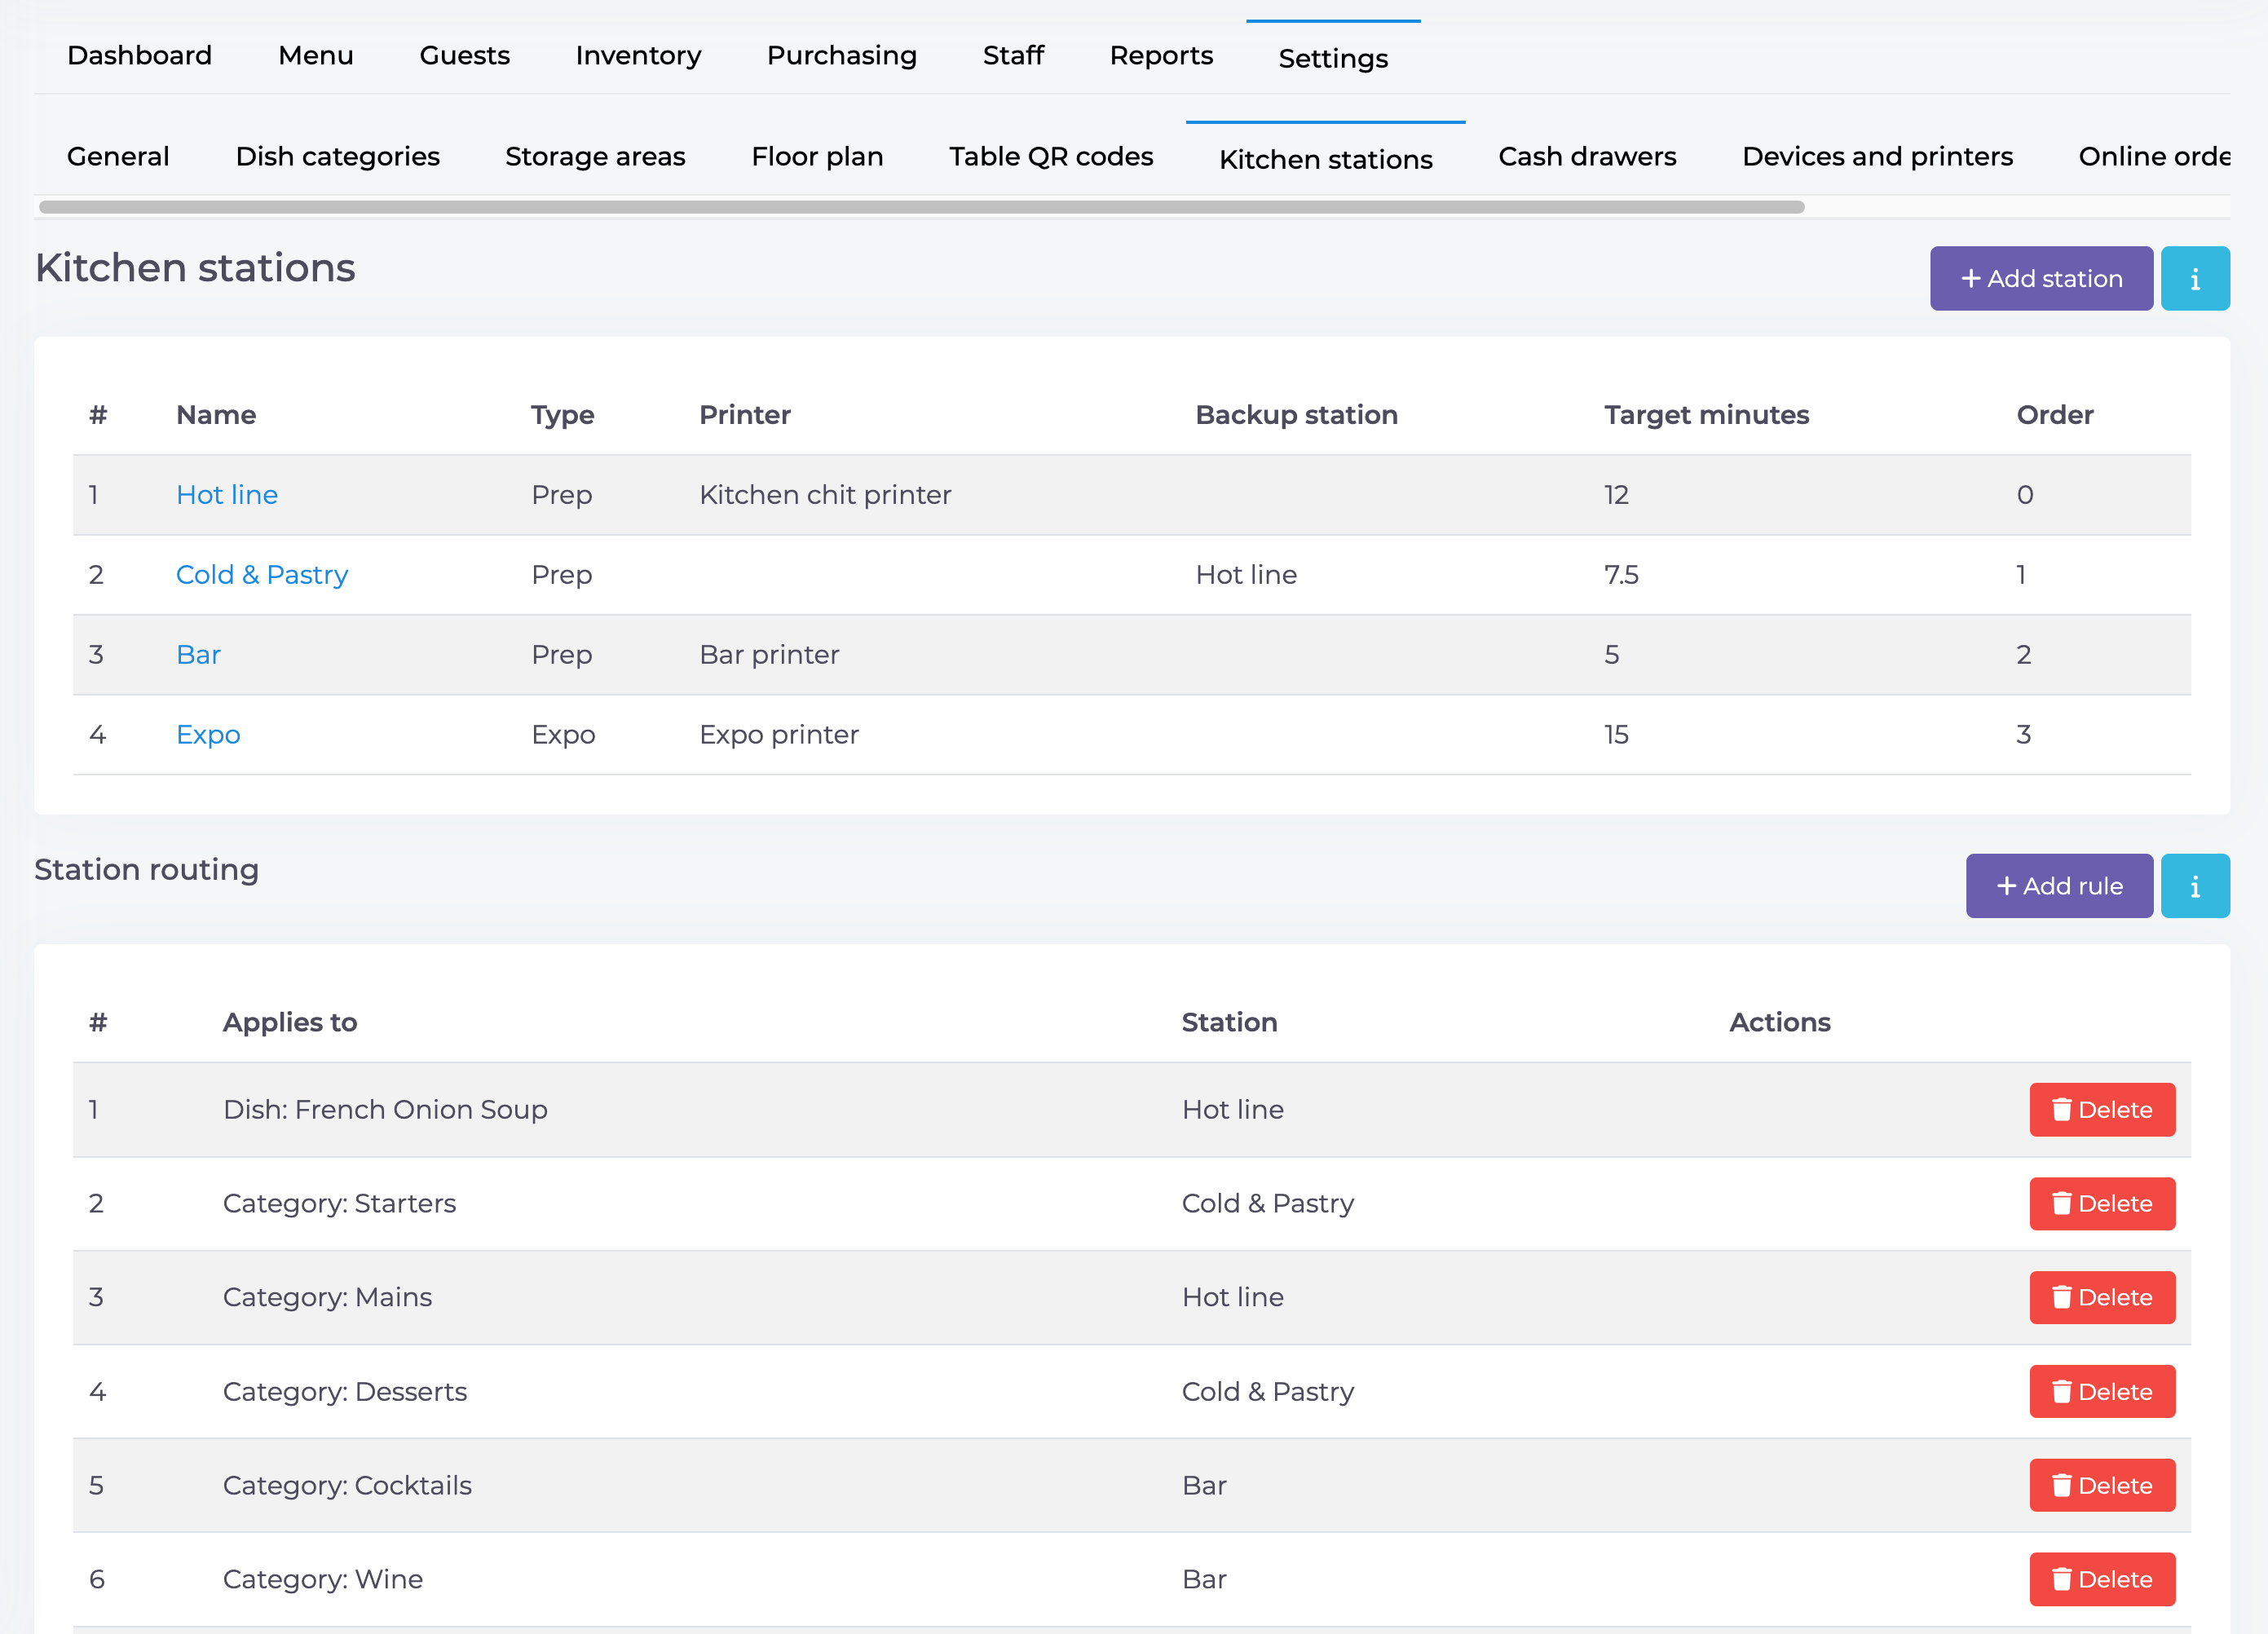Click the Station routing info icon button
Image resolution: width=2268 pixels, height=1634 pixels.
2195,886
